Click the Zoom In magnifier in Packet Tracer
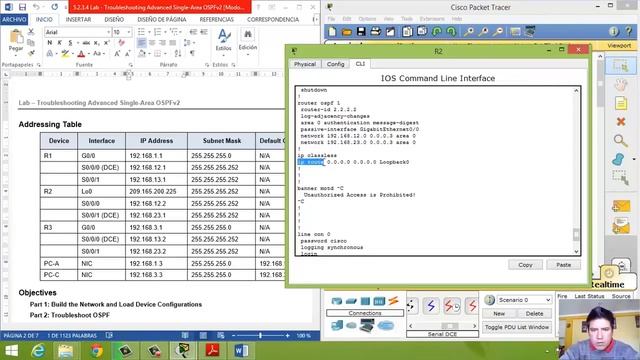The width and height of the screenshot is (640, 360). point(469,31)
